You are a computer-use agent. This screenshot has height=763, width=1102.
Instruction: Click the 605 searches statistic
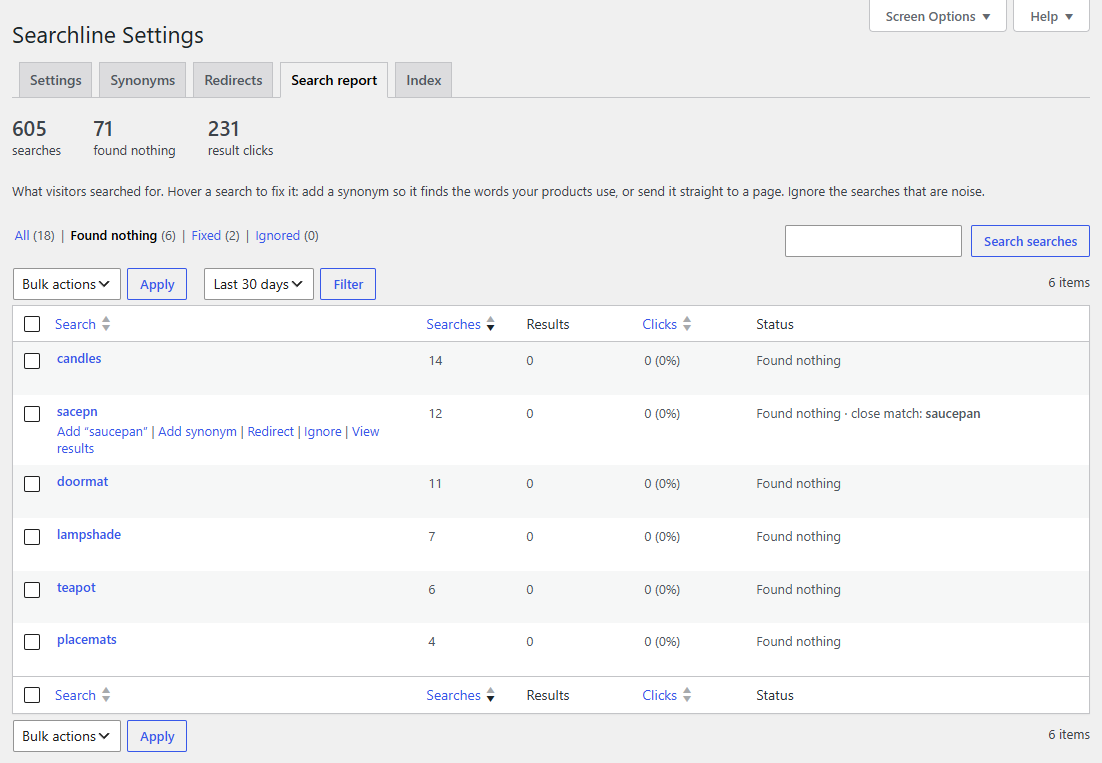tap(37, 138)
